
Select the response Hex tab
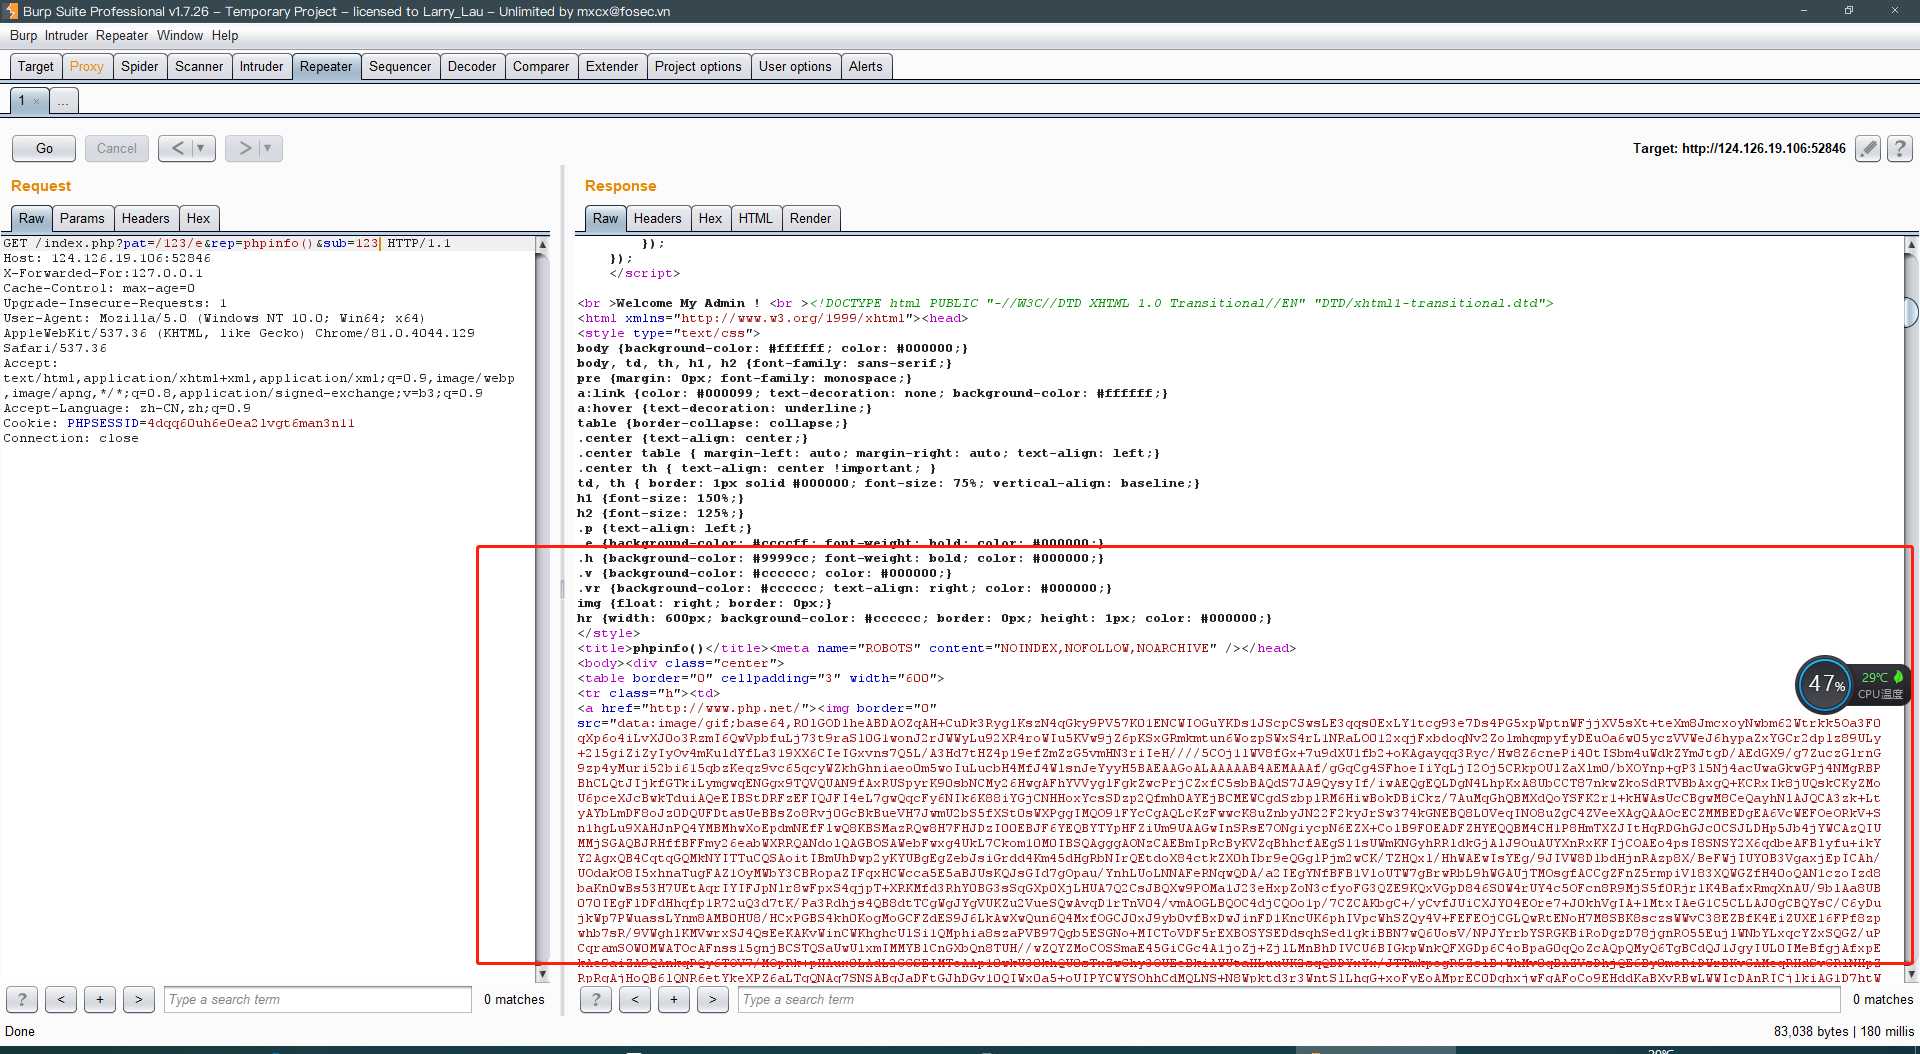[711, 219]
